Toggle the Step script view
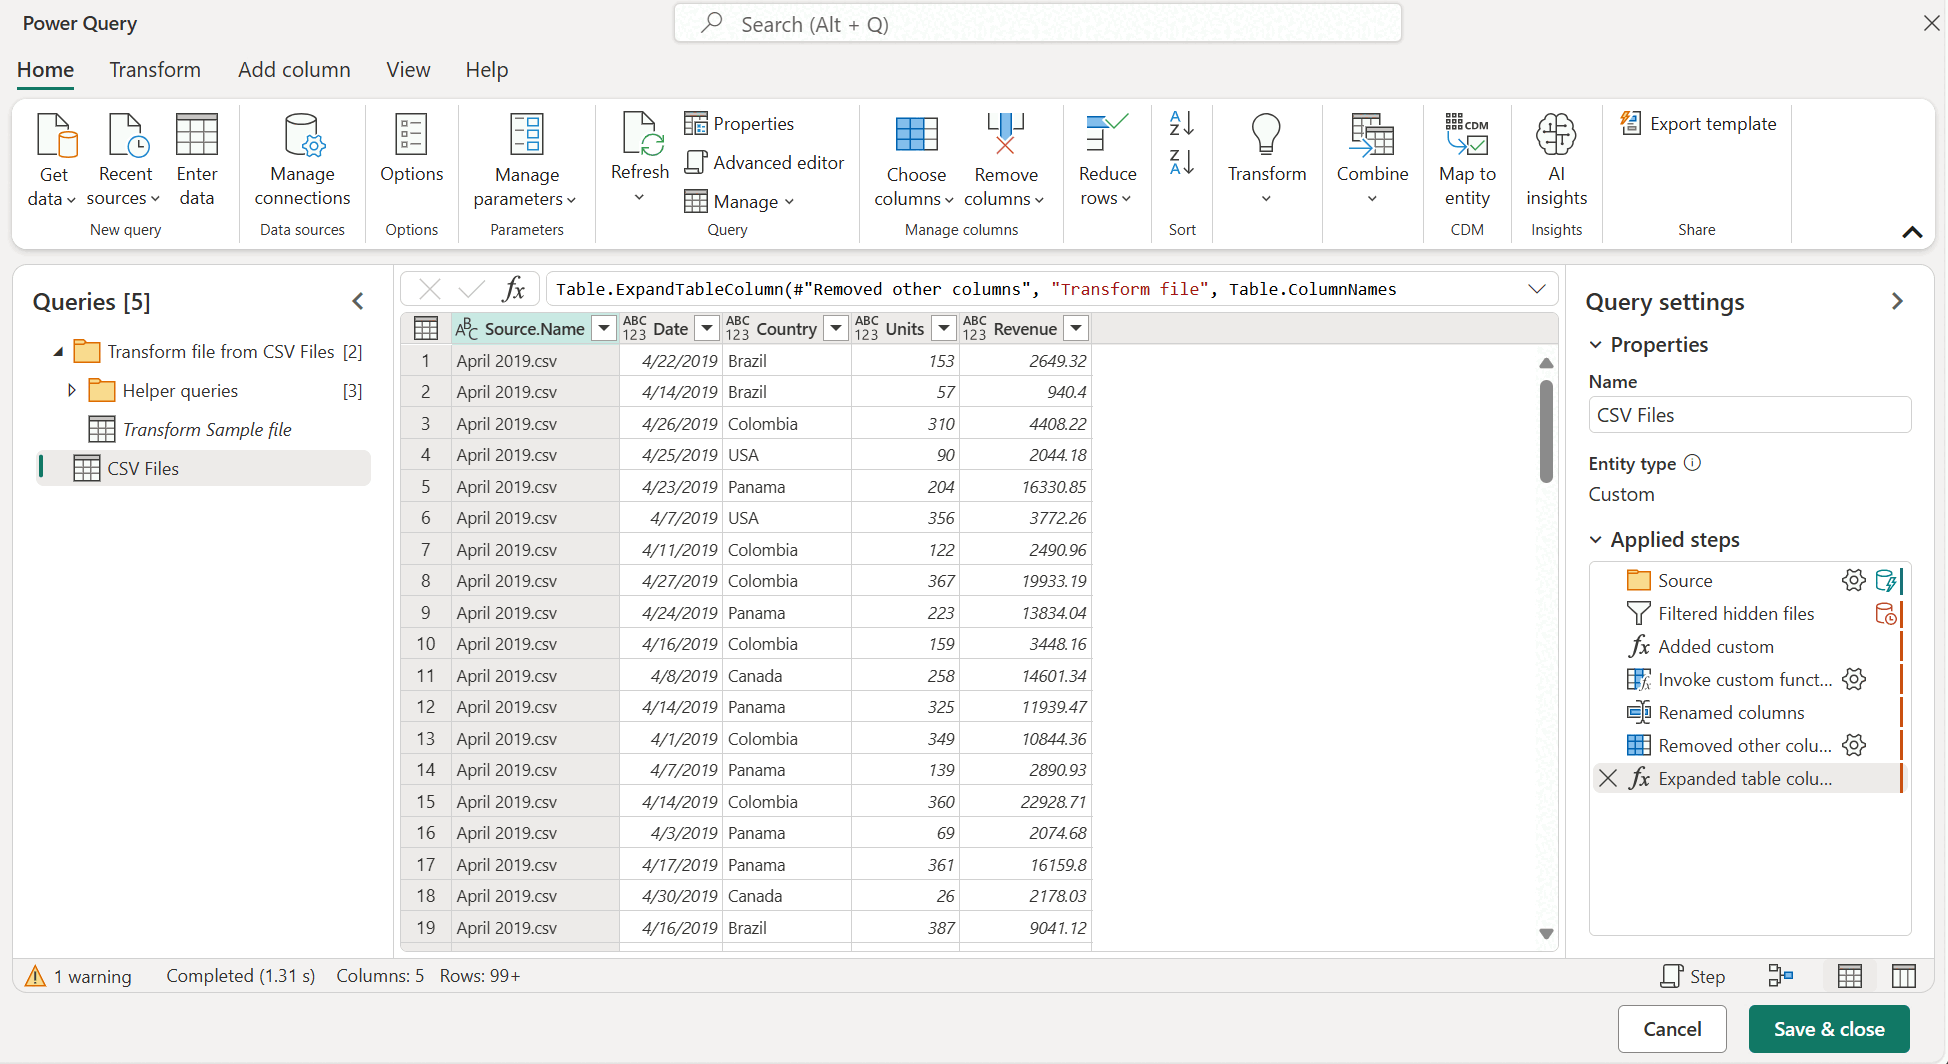Screen dimensions: 1948x1064 tap(1693, 976)
